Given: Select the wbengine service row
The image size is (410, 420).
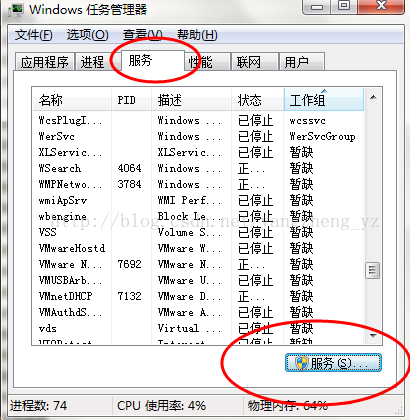Looking at the screenshot, I should 198,216.
